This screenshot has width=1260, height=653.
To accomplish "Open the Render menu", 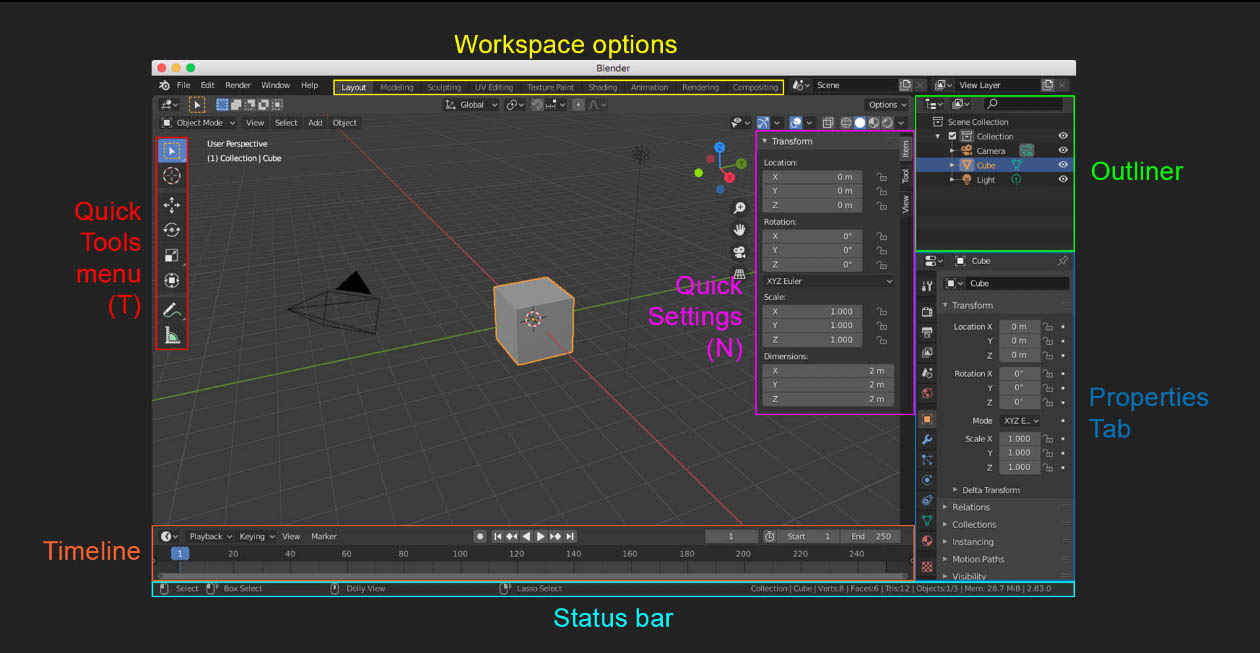I will click(x=238, y=85).
